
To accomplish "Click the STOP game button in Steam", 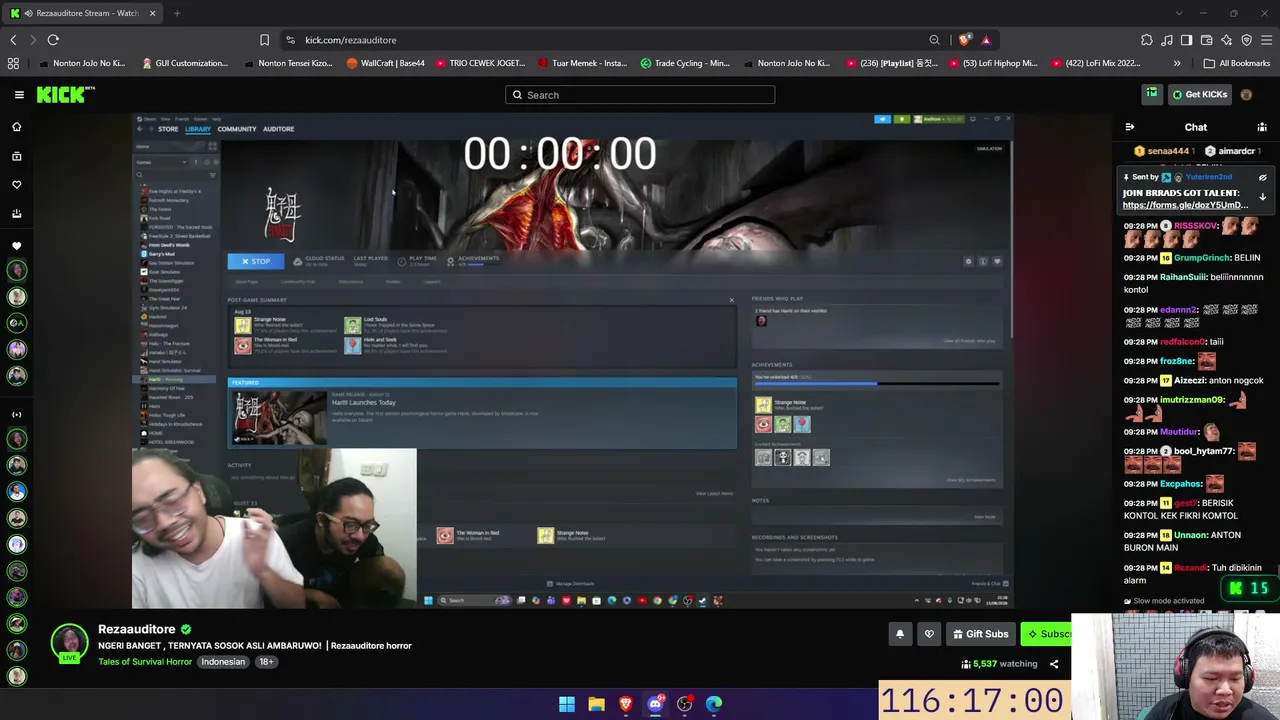I will (255, 261).
